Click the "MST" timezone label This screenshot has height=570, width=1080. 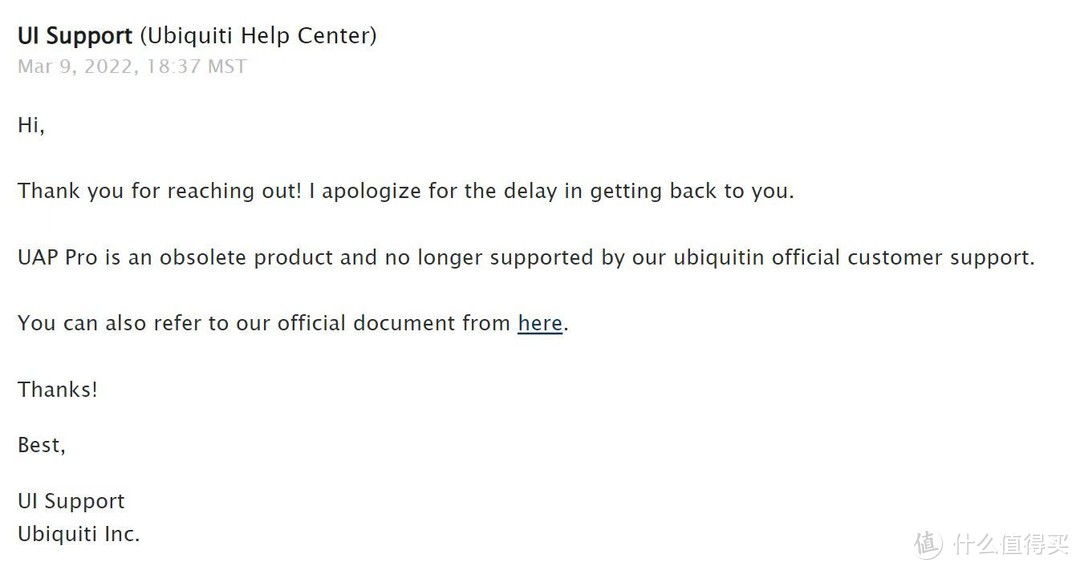pyautogui.click(x=225, y=67)
